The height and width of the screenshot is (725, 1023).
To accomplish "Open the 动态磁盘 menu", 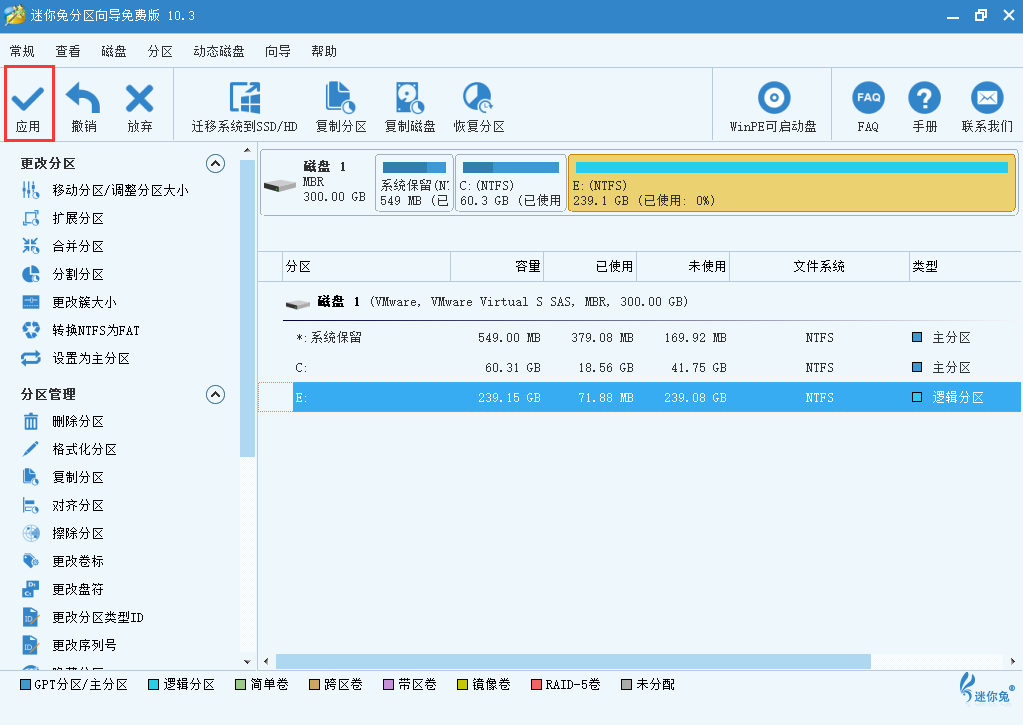I will (219, 52).
